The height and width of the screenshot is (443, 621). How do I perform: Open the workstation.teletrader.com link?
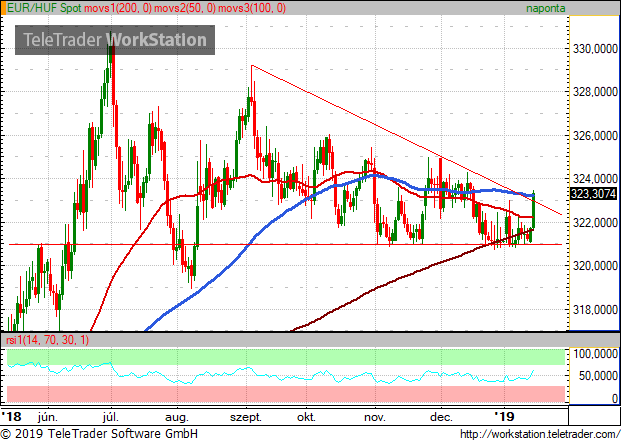(540, 435)
